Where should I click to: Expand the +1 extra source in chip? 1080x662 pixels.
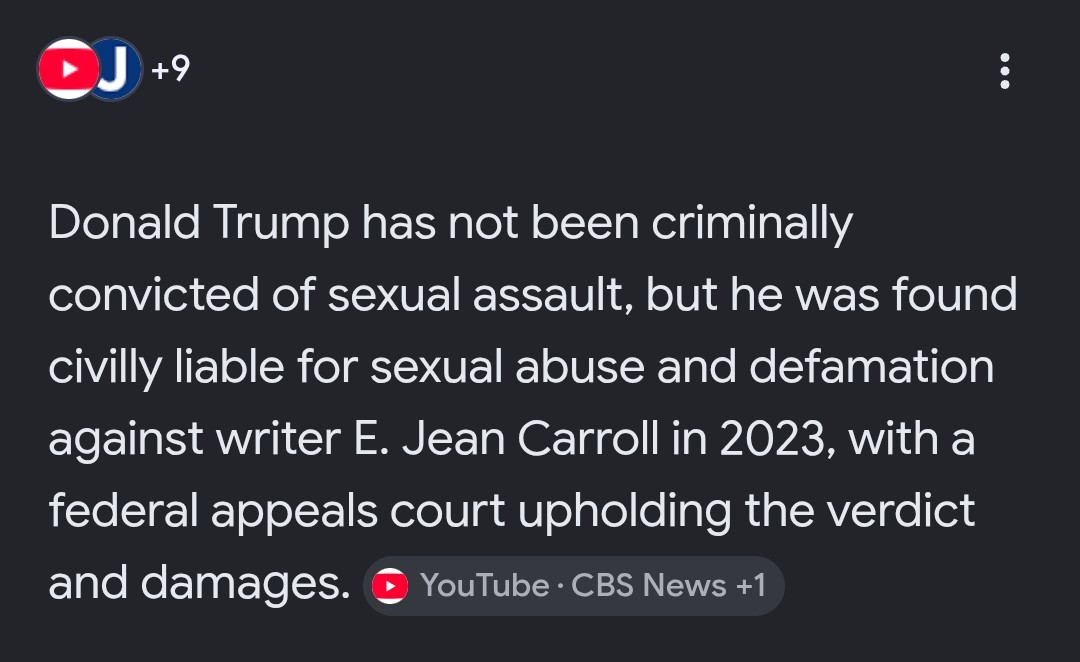click(x=751, y=586)
